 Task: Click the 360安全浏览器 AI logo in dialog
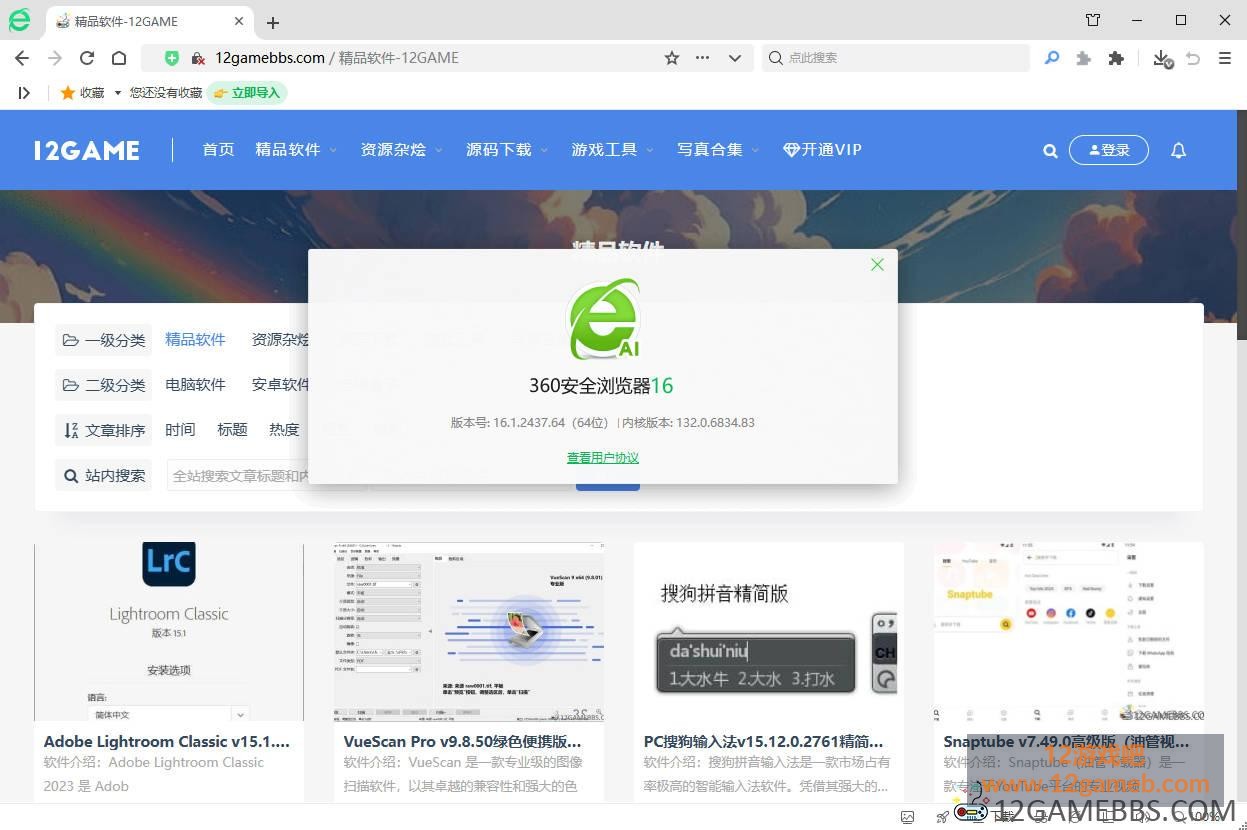(x=604, y=320)
